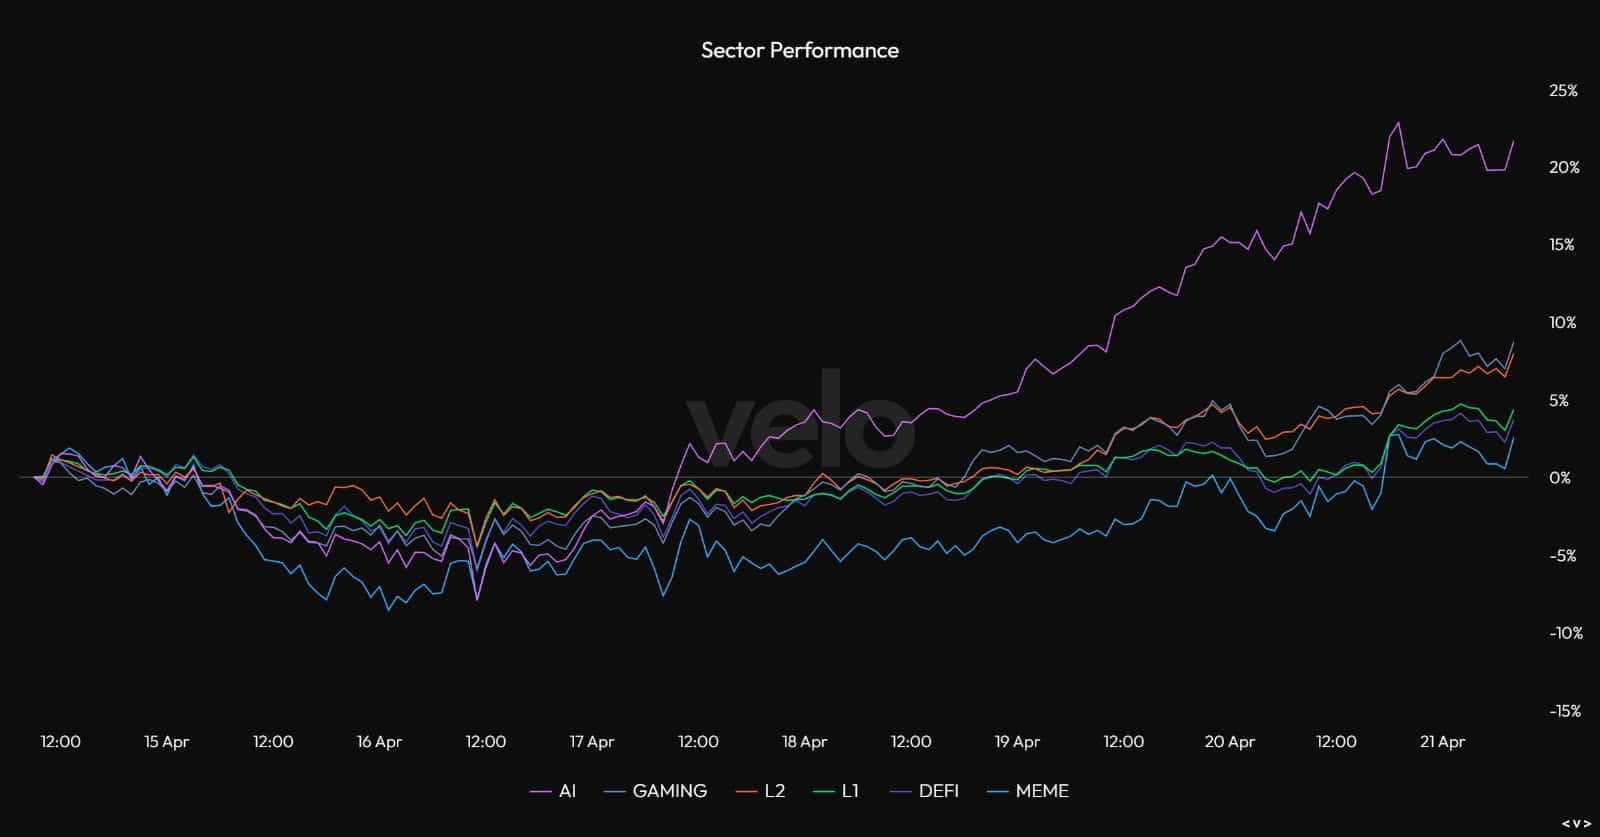The image size is (1600, 837).
Task: Click the L1 green legend line
Action: (823, 792)
